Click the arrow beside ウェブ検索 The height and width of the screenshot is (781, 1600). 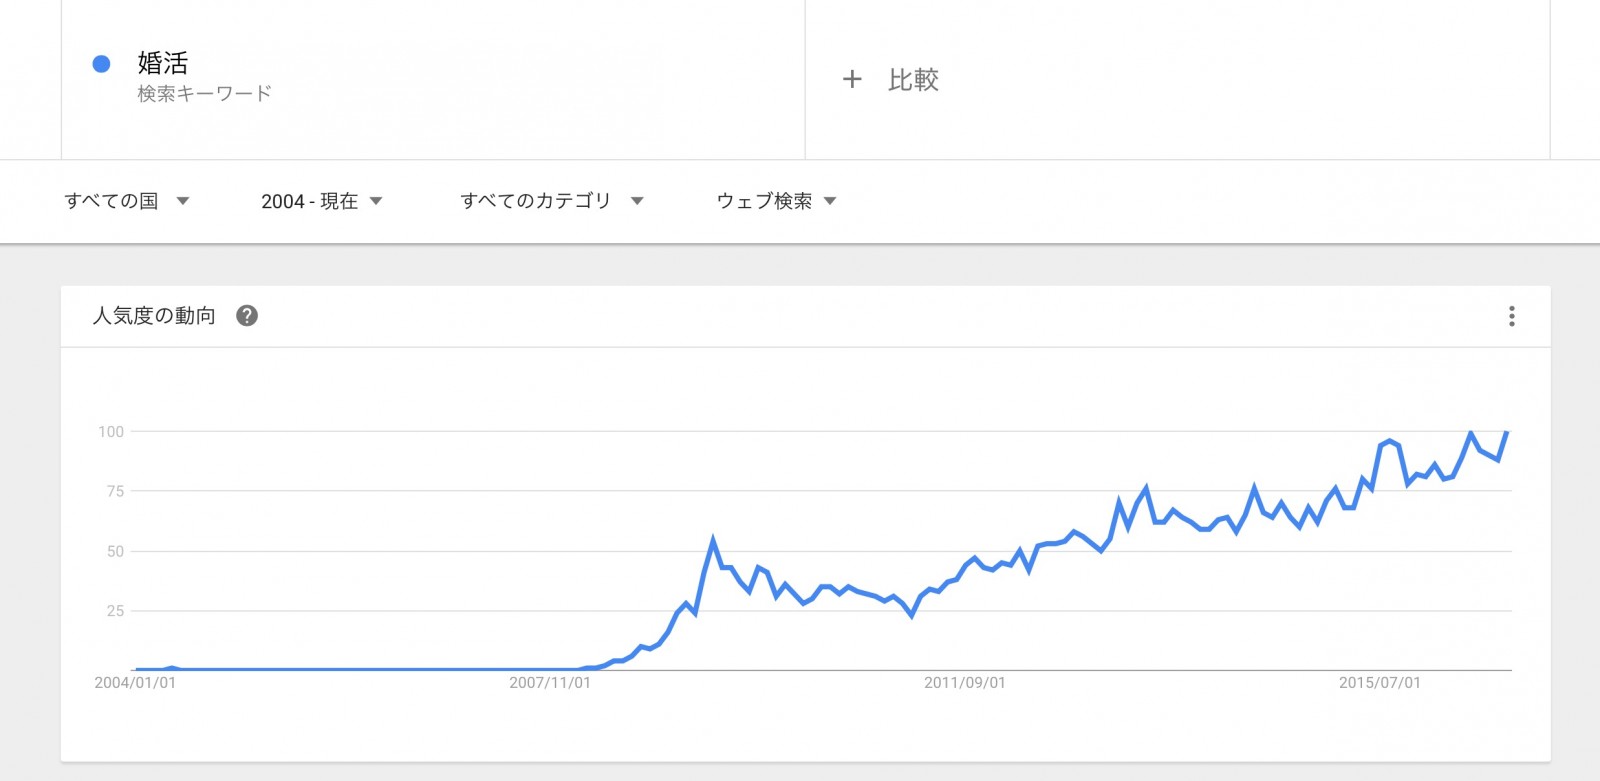[830, 201]
